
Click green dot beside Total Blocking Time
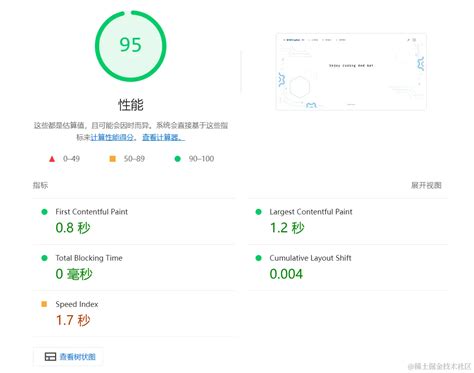click(44, 258)
